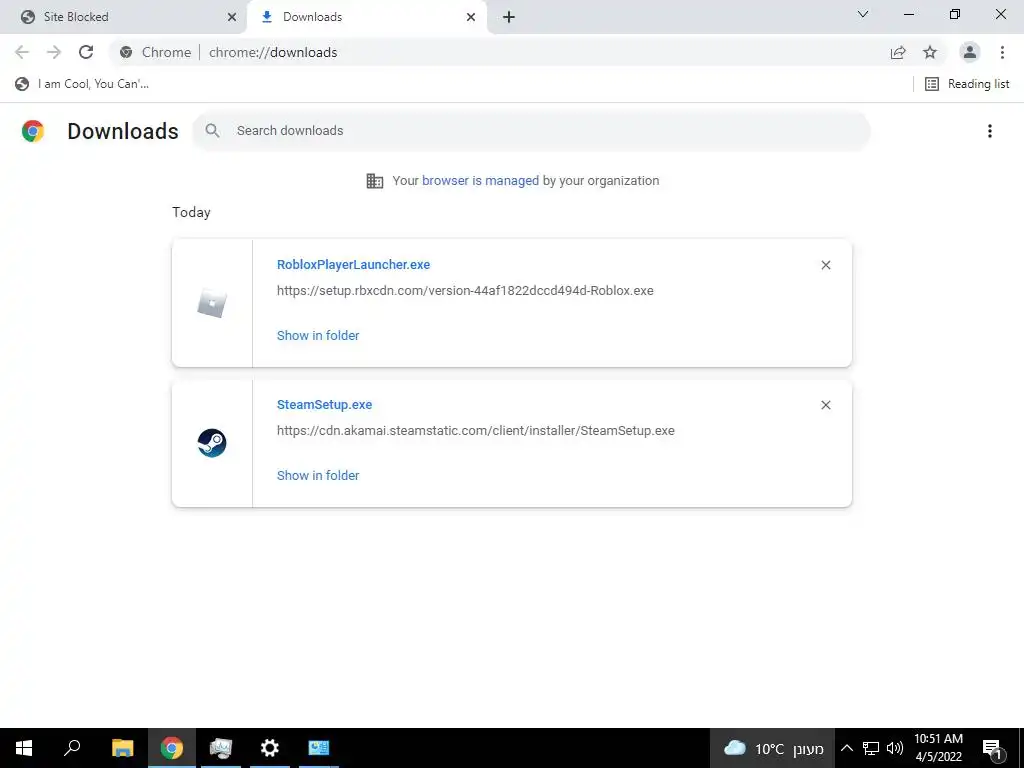Remove SteamSetup.exe from the list
The image size is (1024, 768).
pyautogui.click(x=825, y=405)
